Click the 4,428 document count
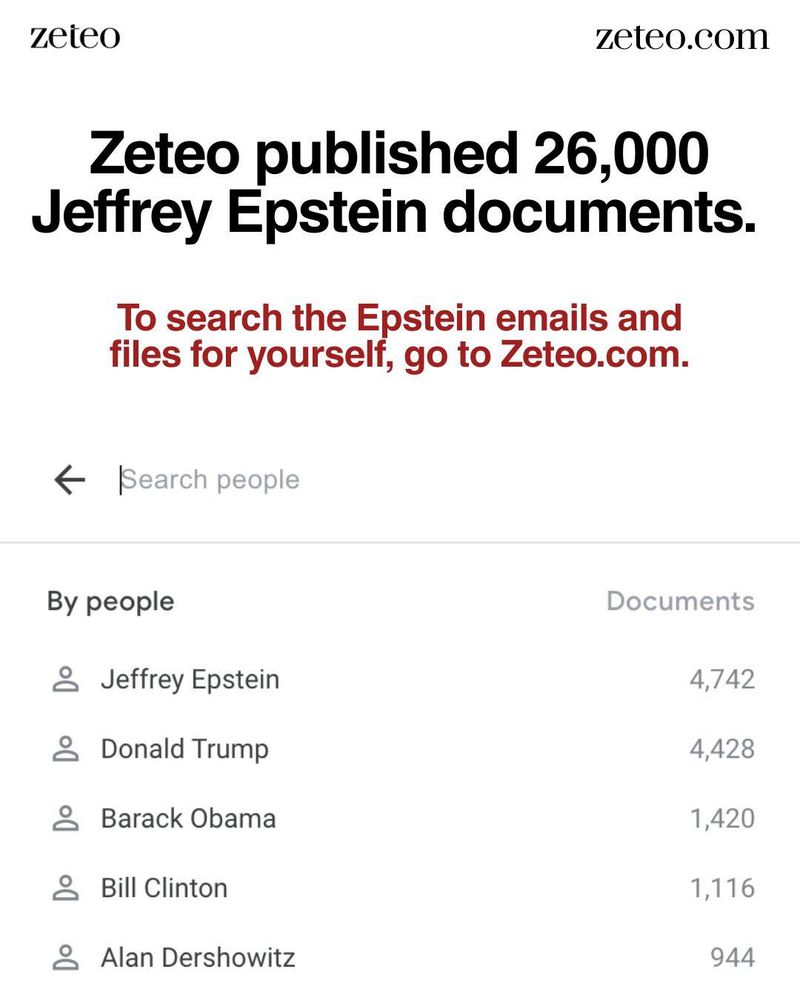 pos(722,749)
